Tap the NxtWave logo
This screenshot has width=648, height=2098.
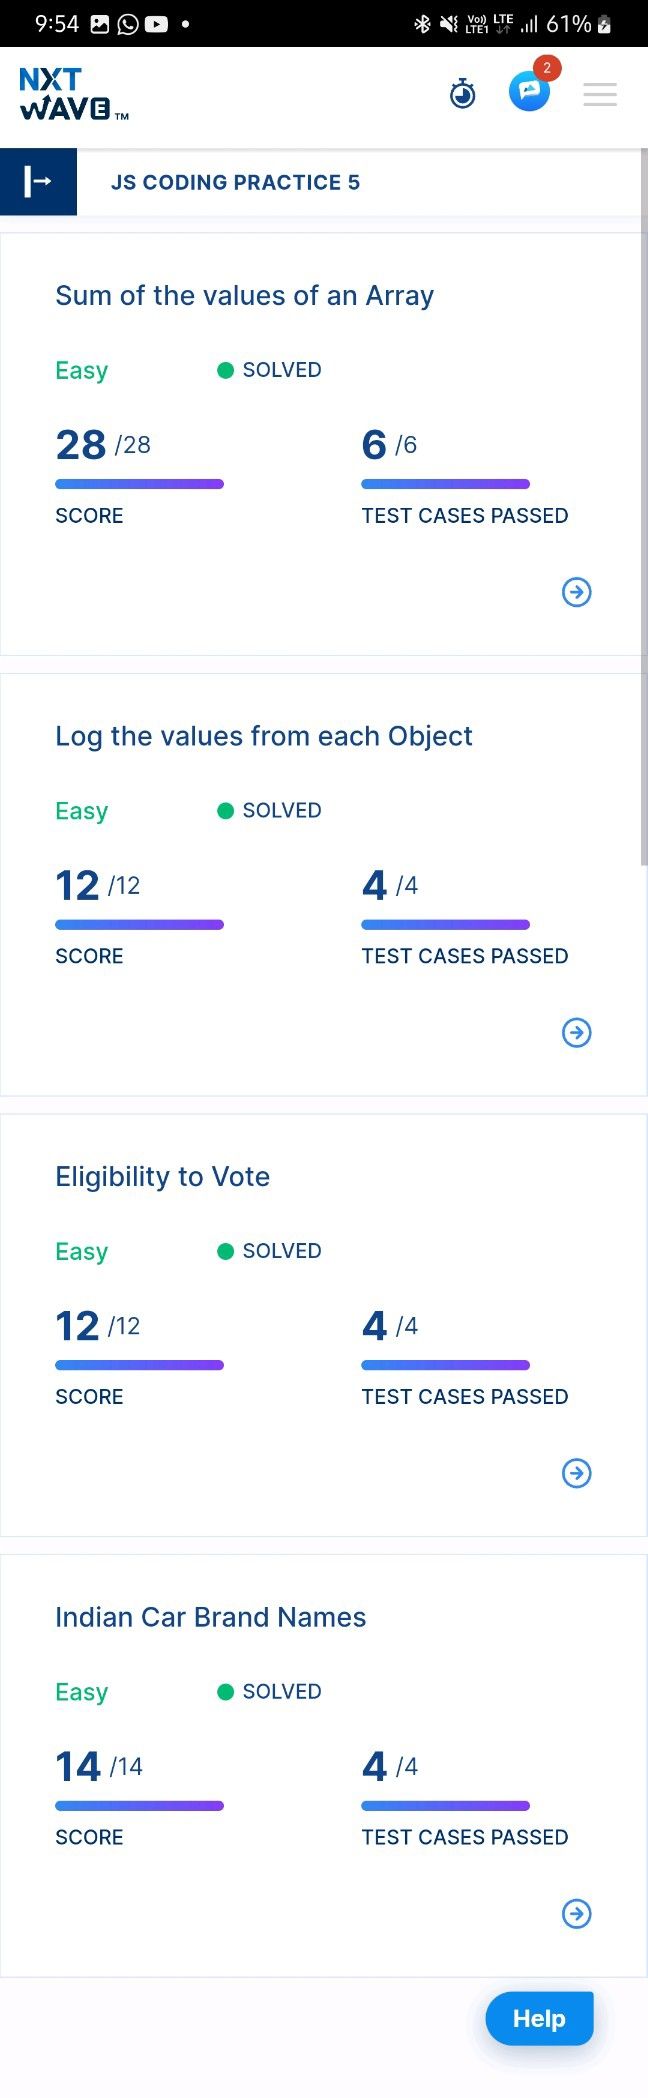pyautogui.click(x=74, y=94)
